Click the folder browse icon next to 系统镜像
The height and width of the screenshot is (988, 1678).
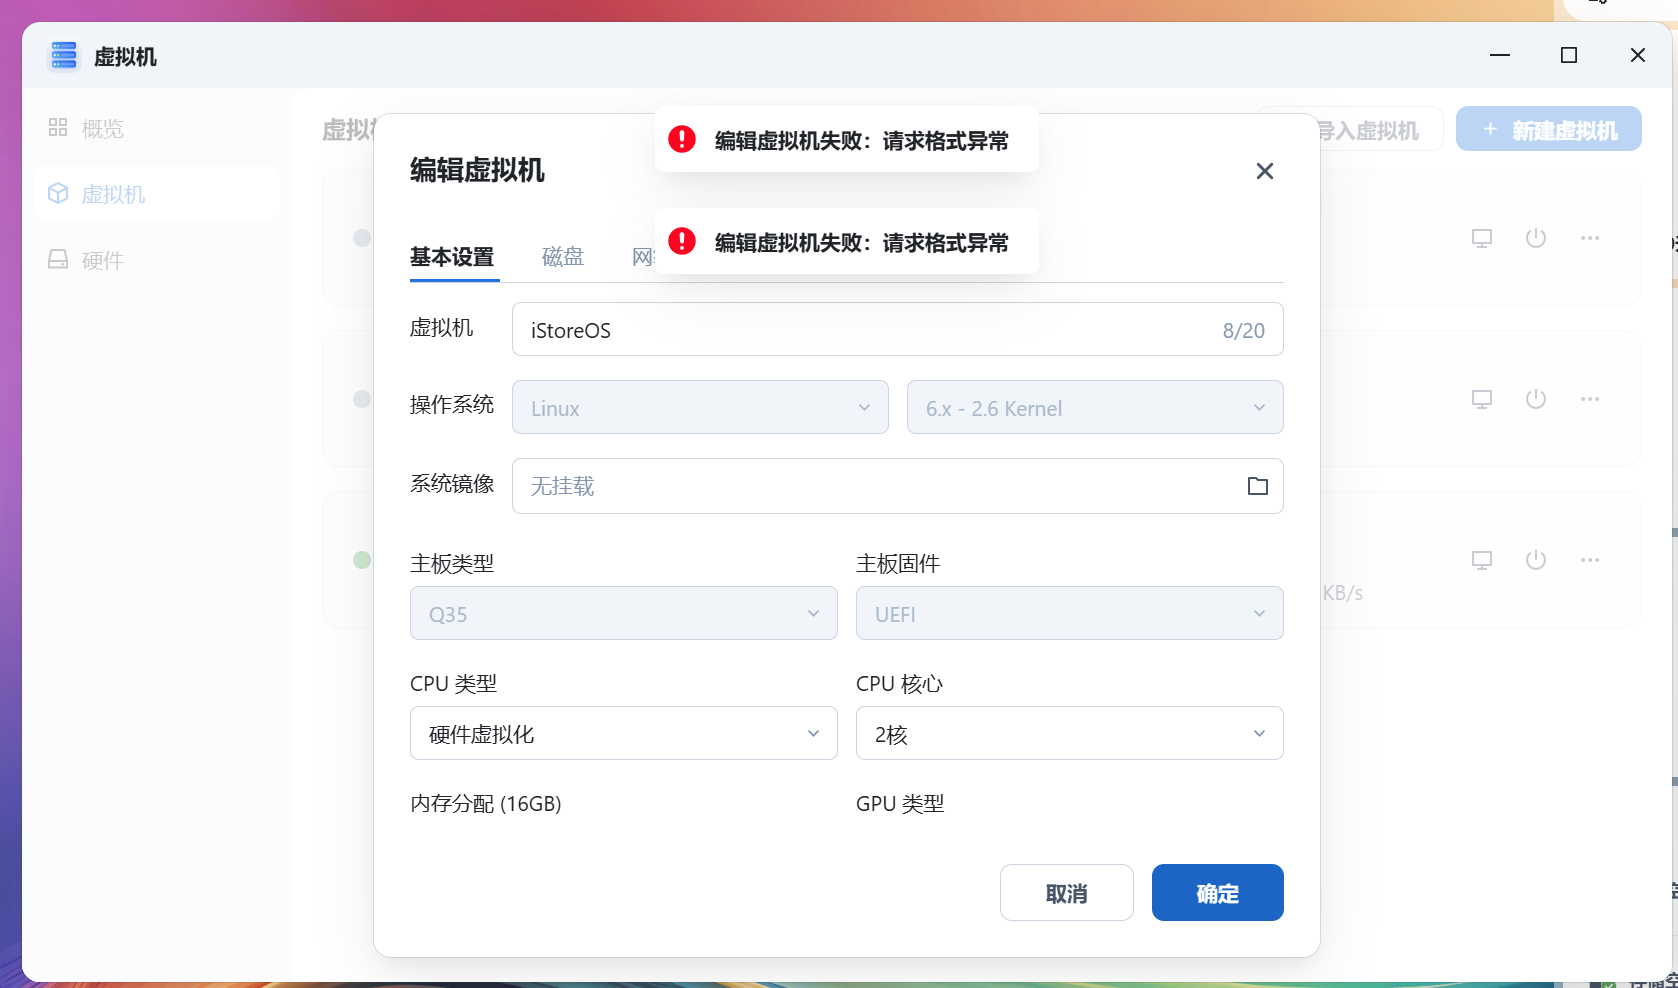1257,486
